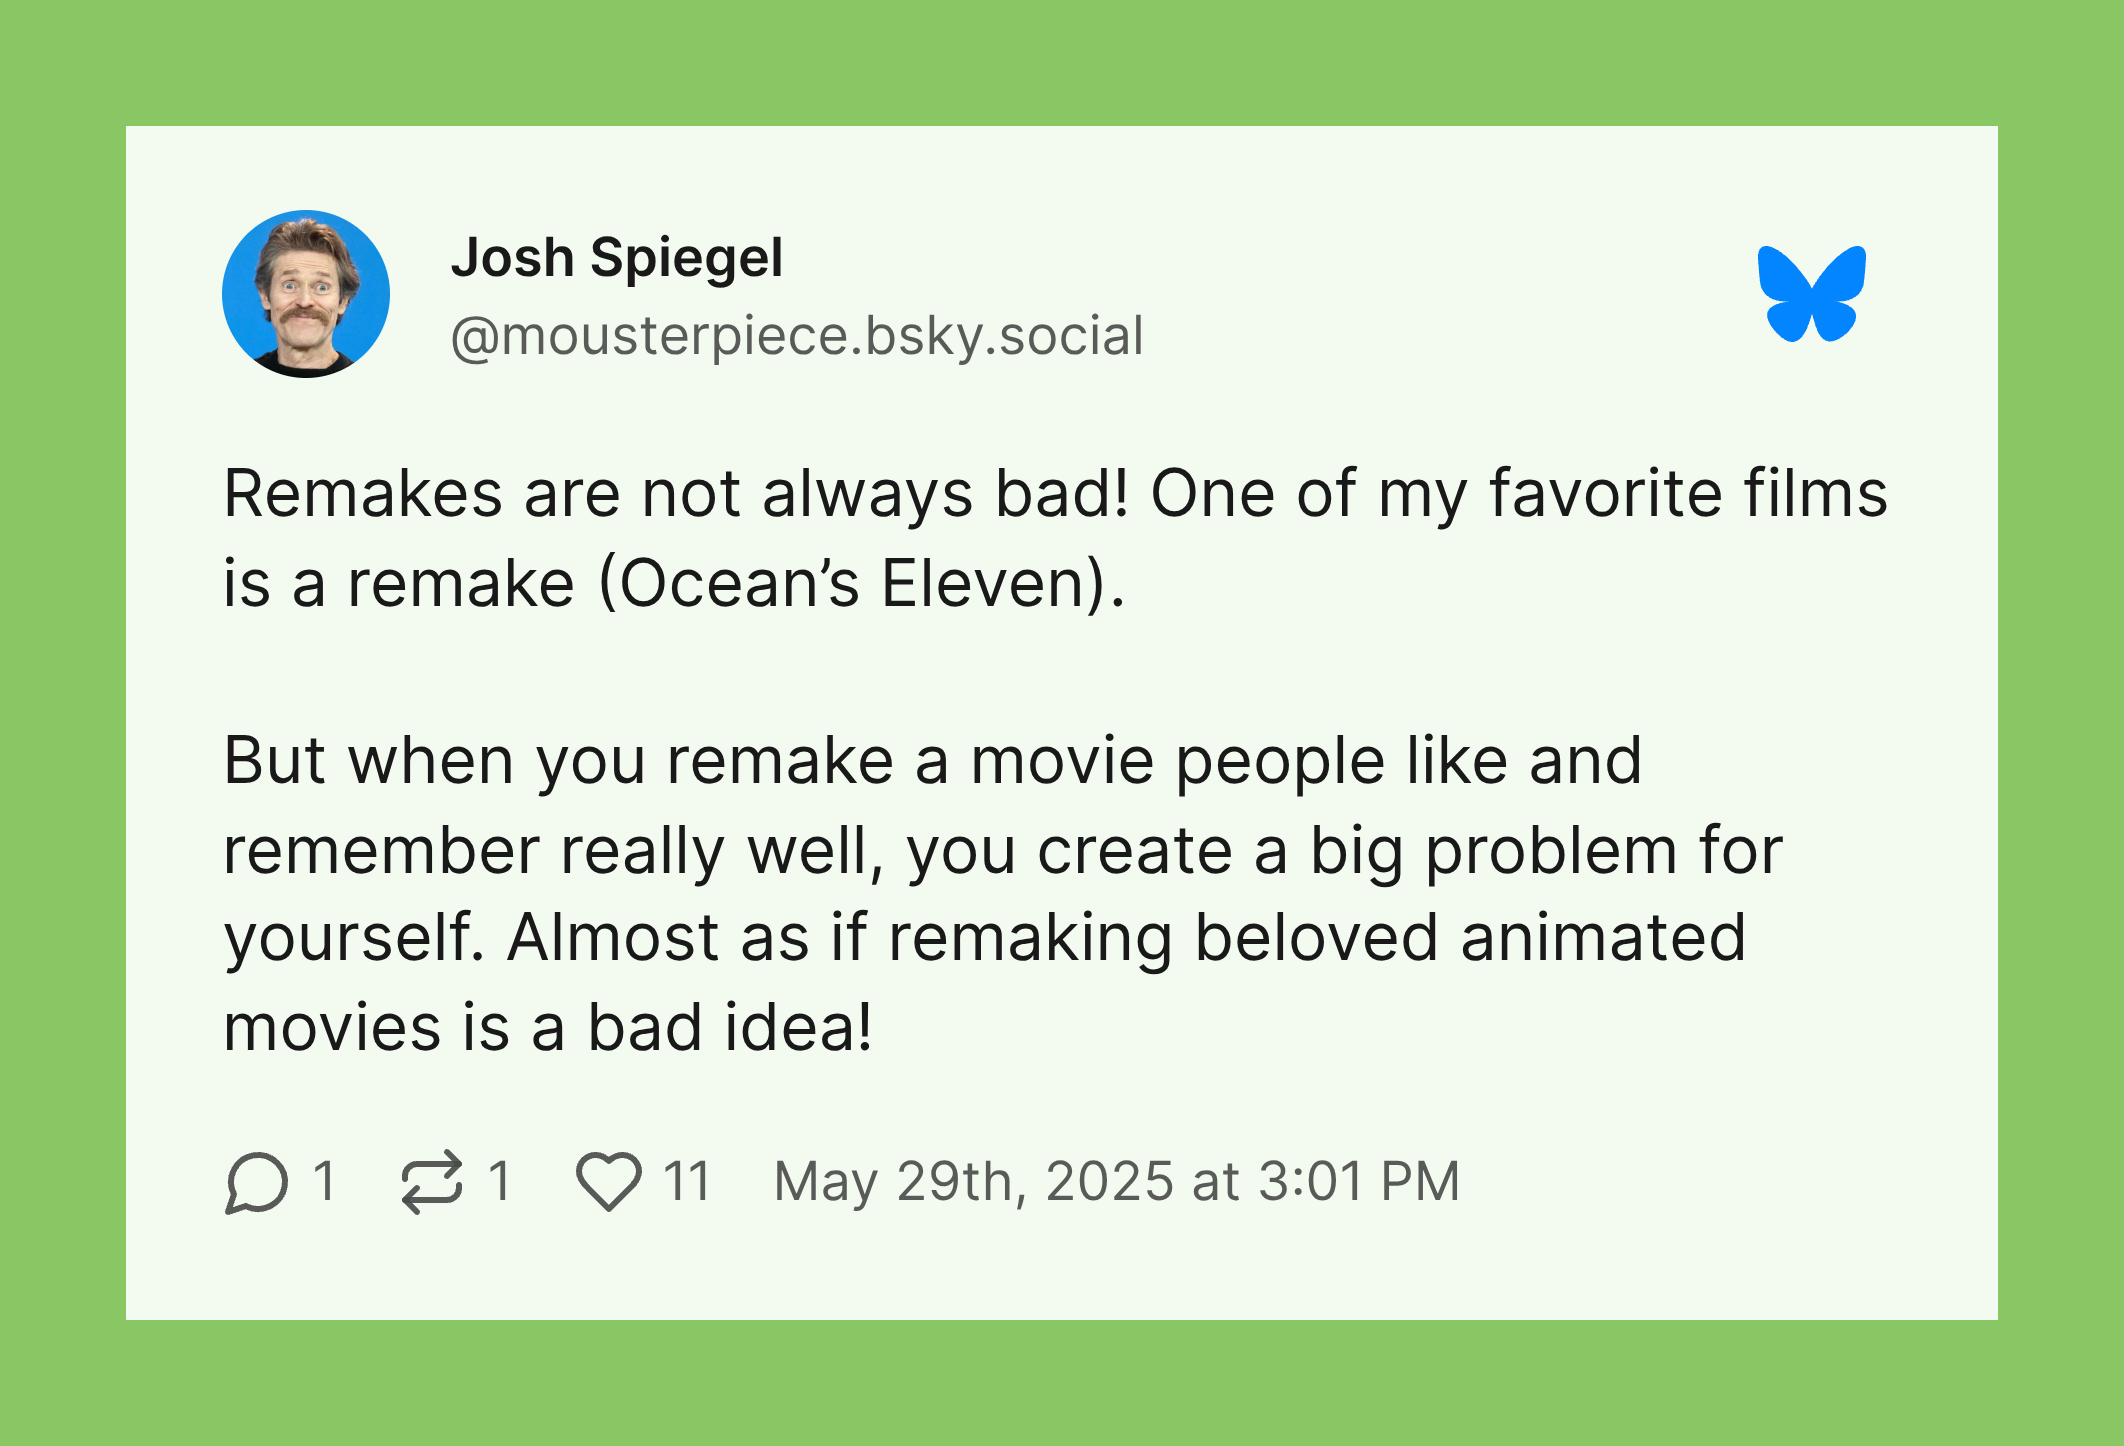The height and width of the screenshot is (1446, 2124).
Task: Click the green border background
Action: (x=1062, y=62)
